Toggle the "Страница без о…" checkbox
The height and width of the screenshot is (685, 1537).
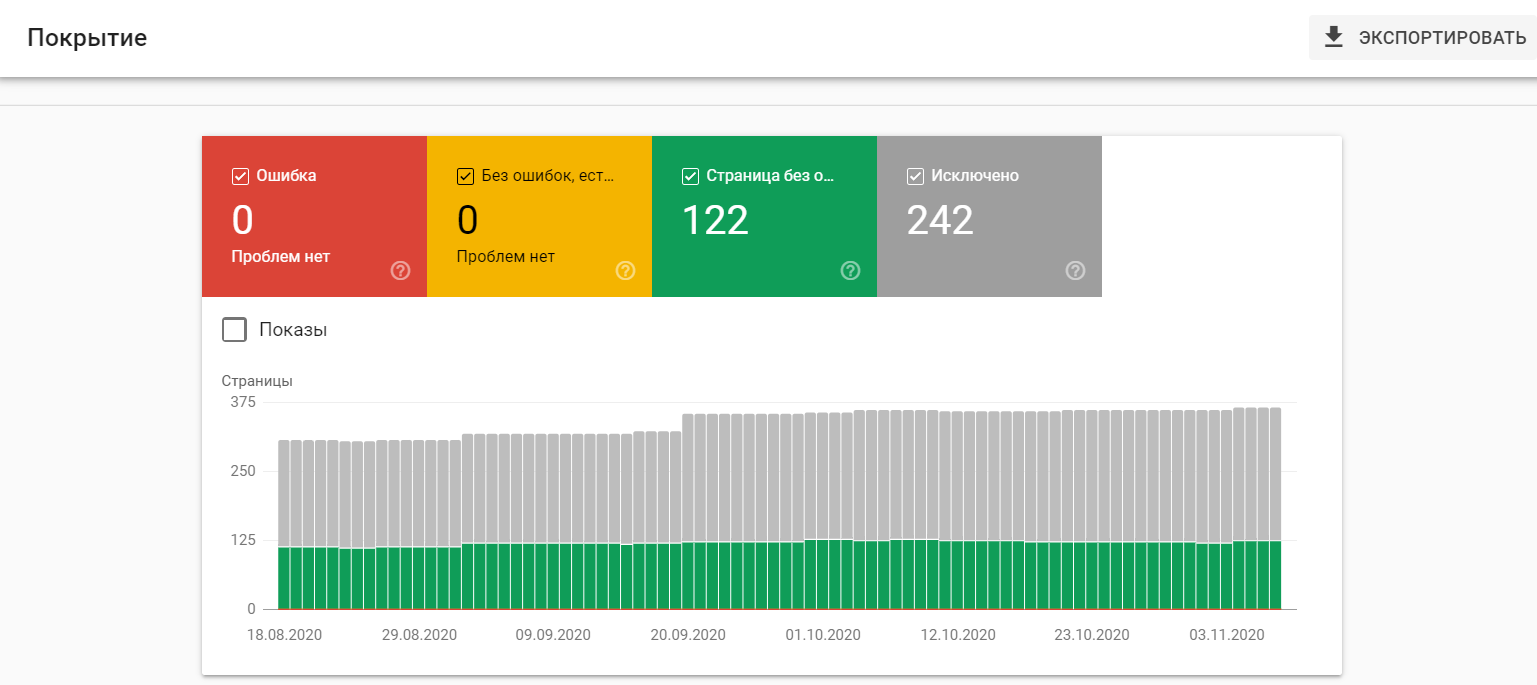point(690,176)
